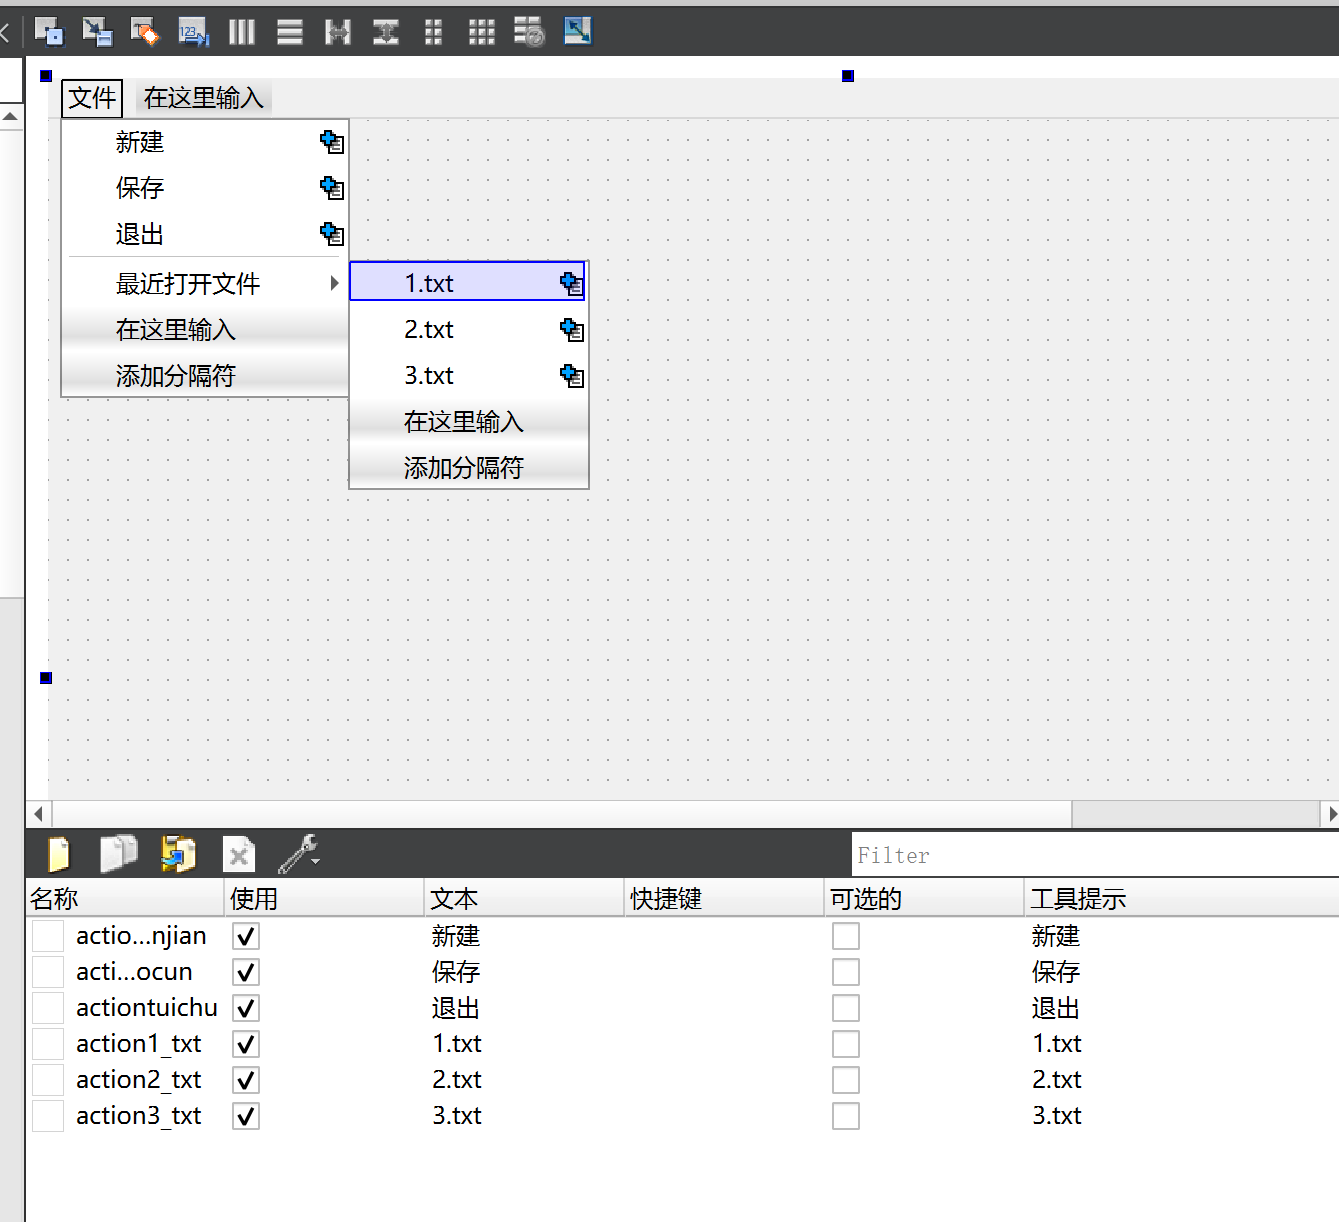Click left arrow of horizontal scrollbar
The image size is (1339, 1222).
pos(38,814)
